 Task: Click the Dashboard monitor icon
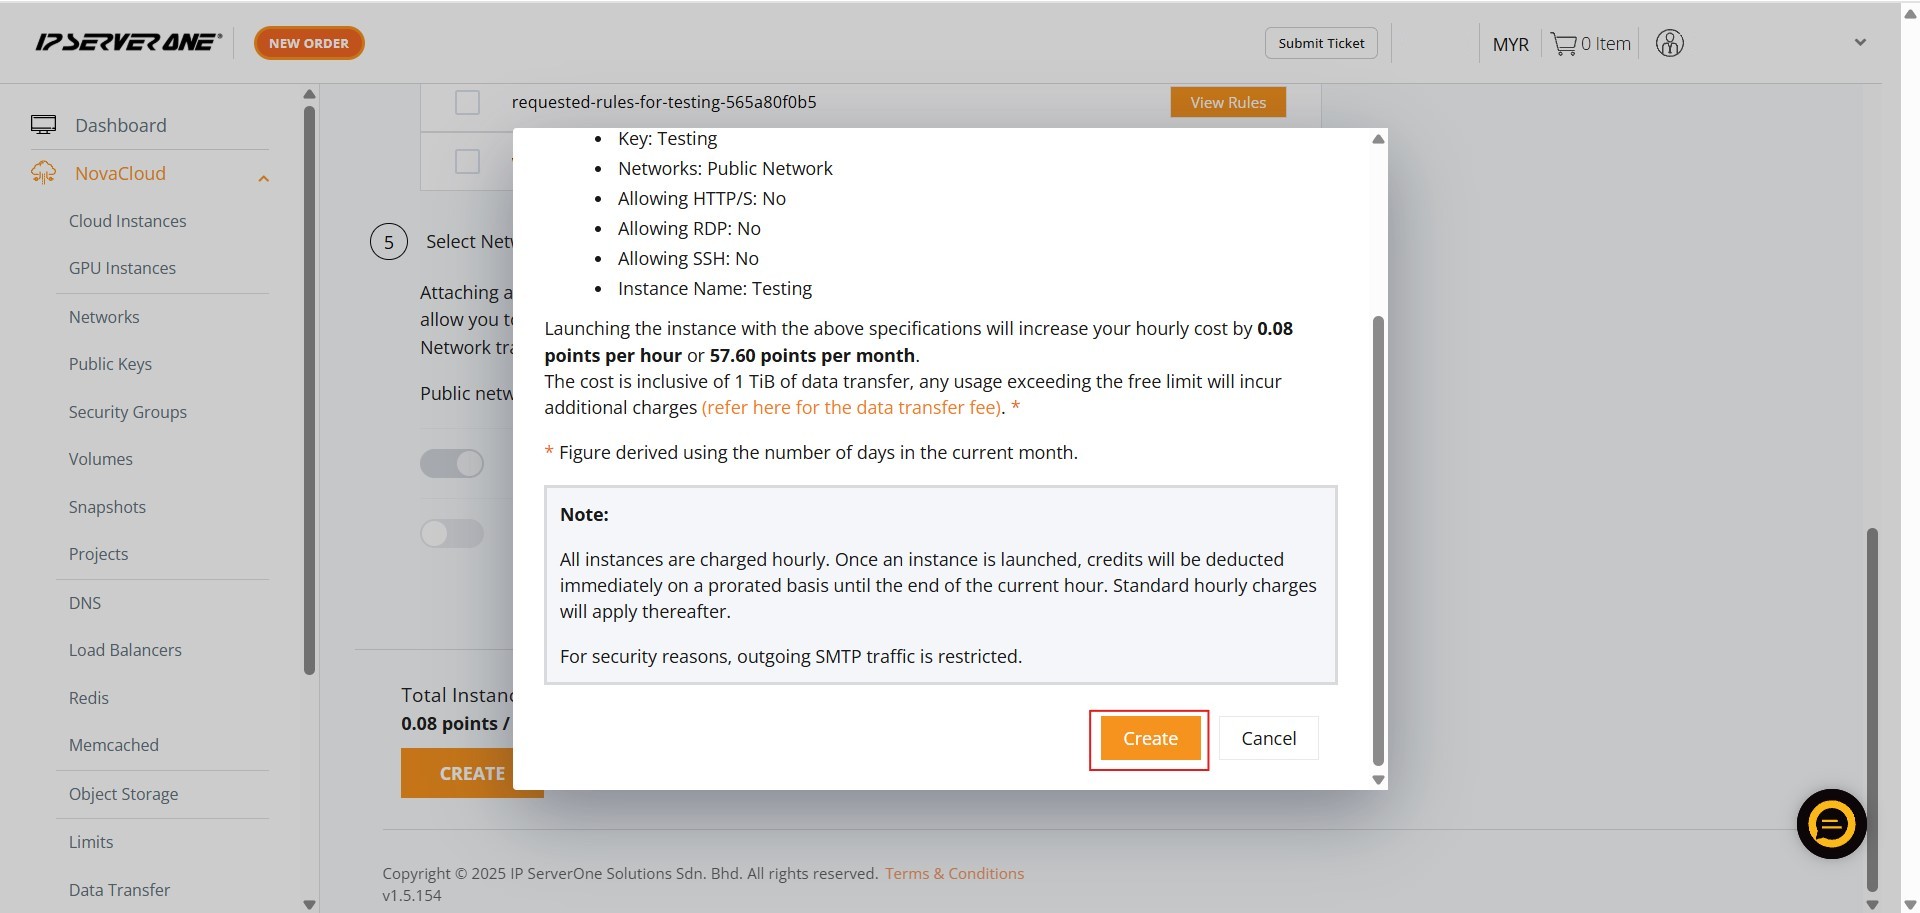click(x=43, y=125)
